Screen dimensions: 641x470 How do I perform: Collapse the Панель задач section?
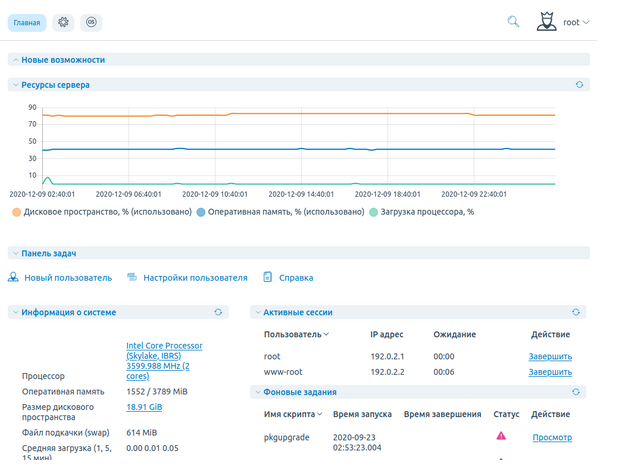(x=14, y=254)
